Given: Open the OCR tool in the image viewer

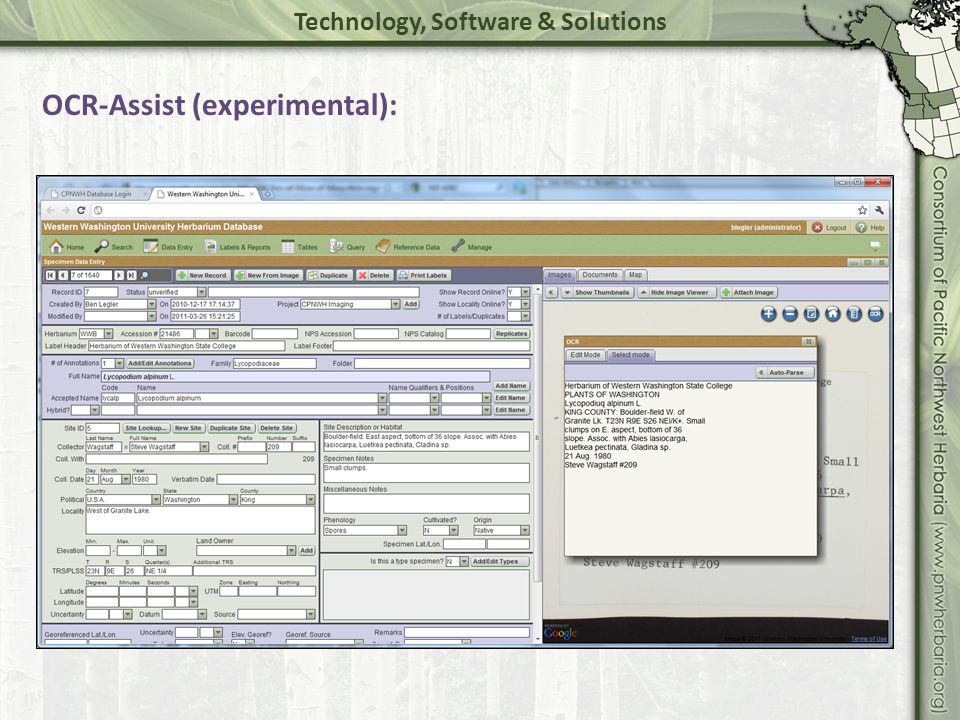Looking at the screenshot, I should coord(876,314).
